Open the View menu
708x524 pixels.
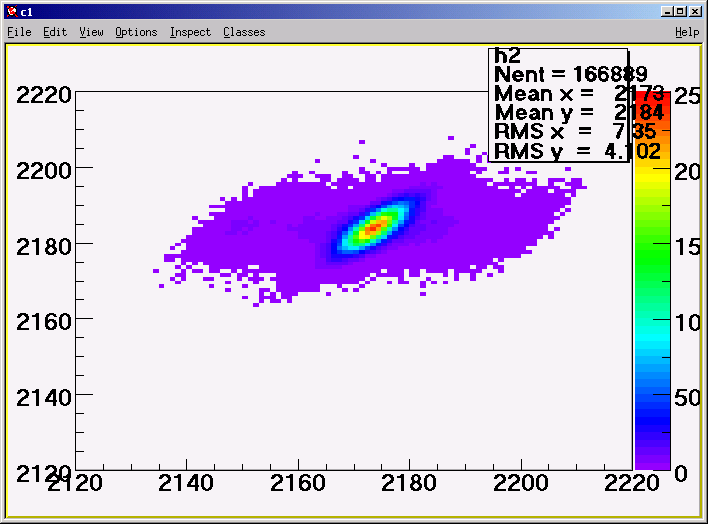coord(91,32)
